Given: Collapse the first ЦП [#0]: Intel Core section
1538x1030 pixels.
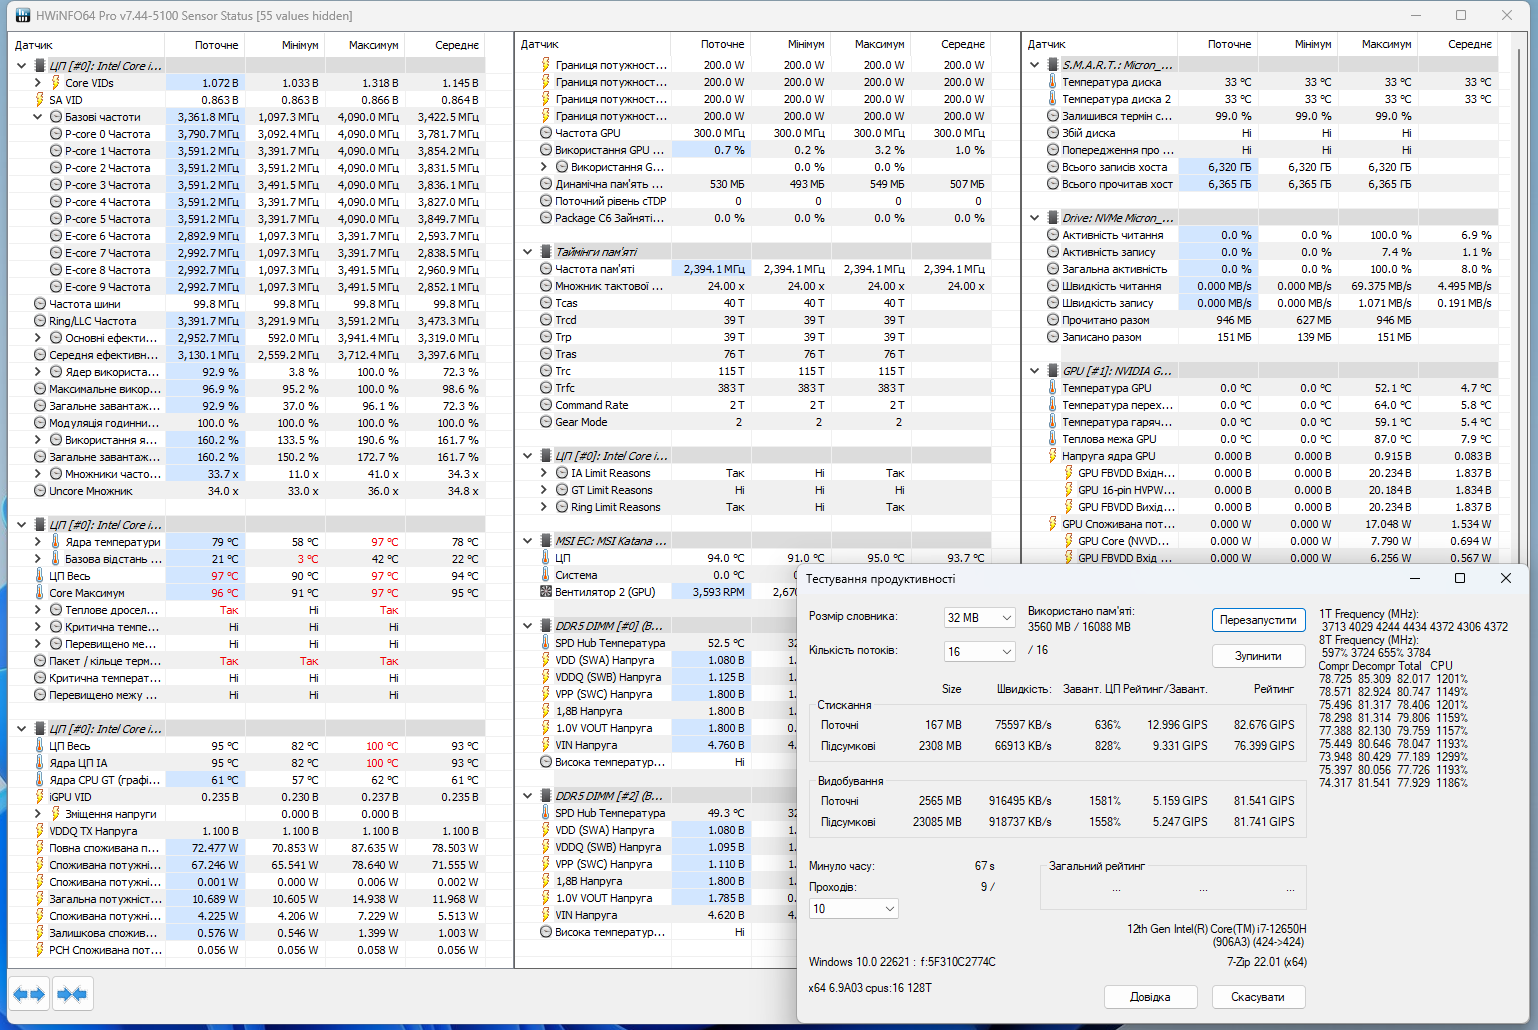Looking at the screenshot, I should tap(21, 66).
